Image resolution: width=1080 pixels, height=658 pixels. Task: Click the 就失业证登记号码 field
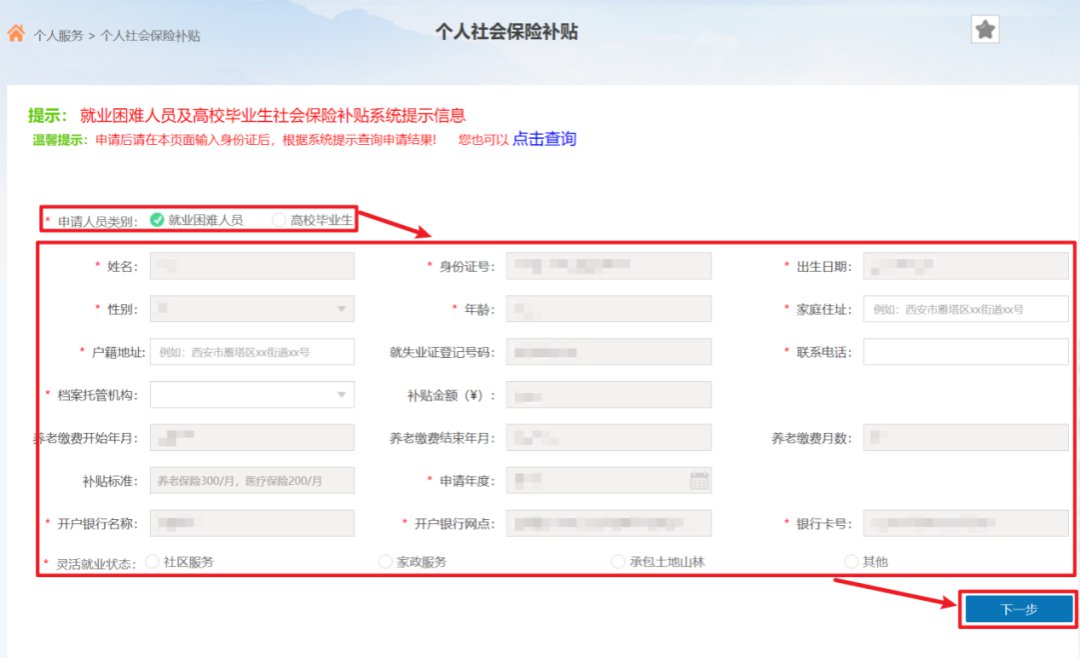point(609,351)
